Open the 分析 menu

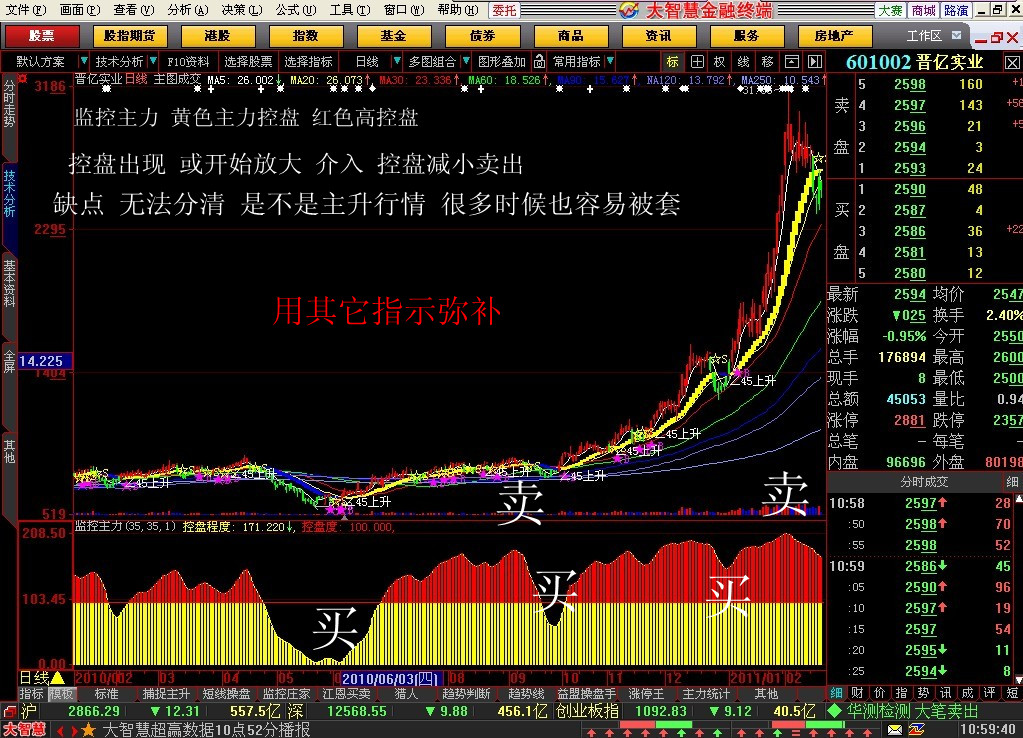[187, 10]
